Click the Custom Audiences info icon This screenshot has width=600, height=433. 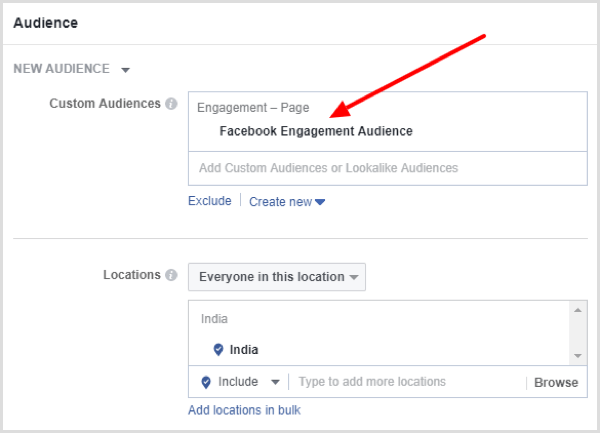point(171,104)
